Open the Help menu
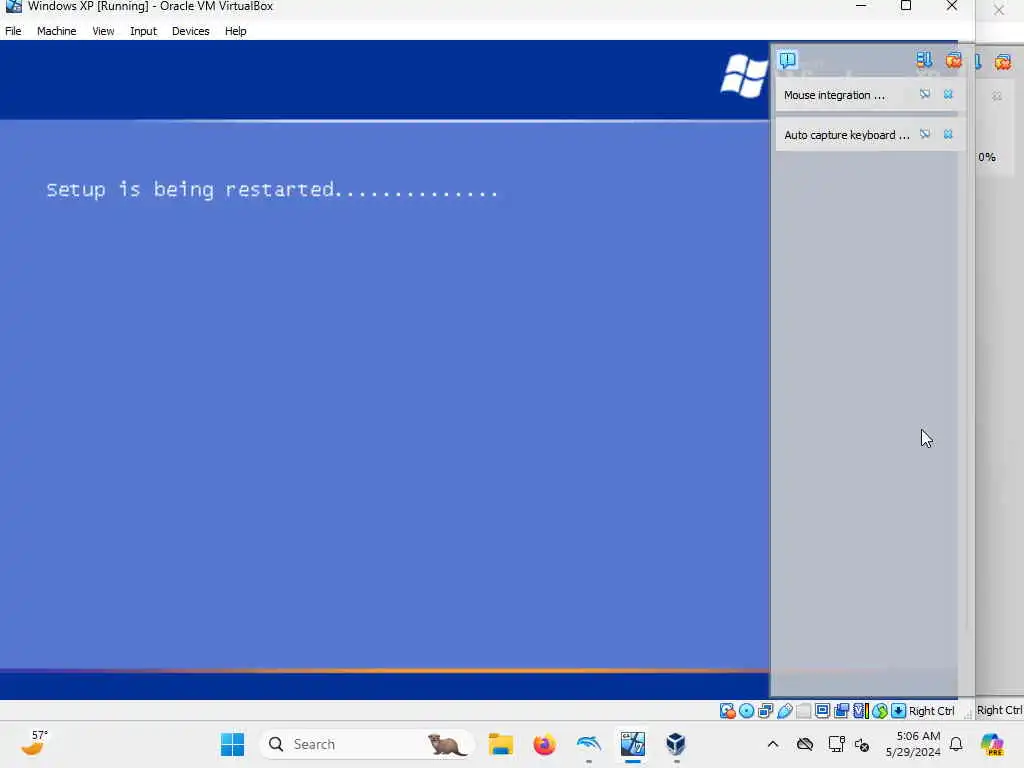1024x768 pixels. 236,31
